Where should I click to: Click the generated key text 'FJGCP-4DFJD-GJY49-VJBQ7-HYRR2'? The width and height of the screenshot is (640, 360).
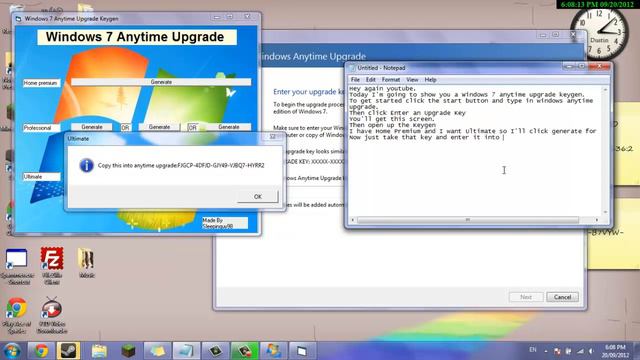[x=221, y=165]
